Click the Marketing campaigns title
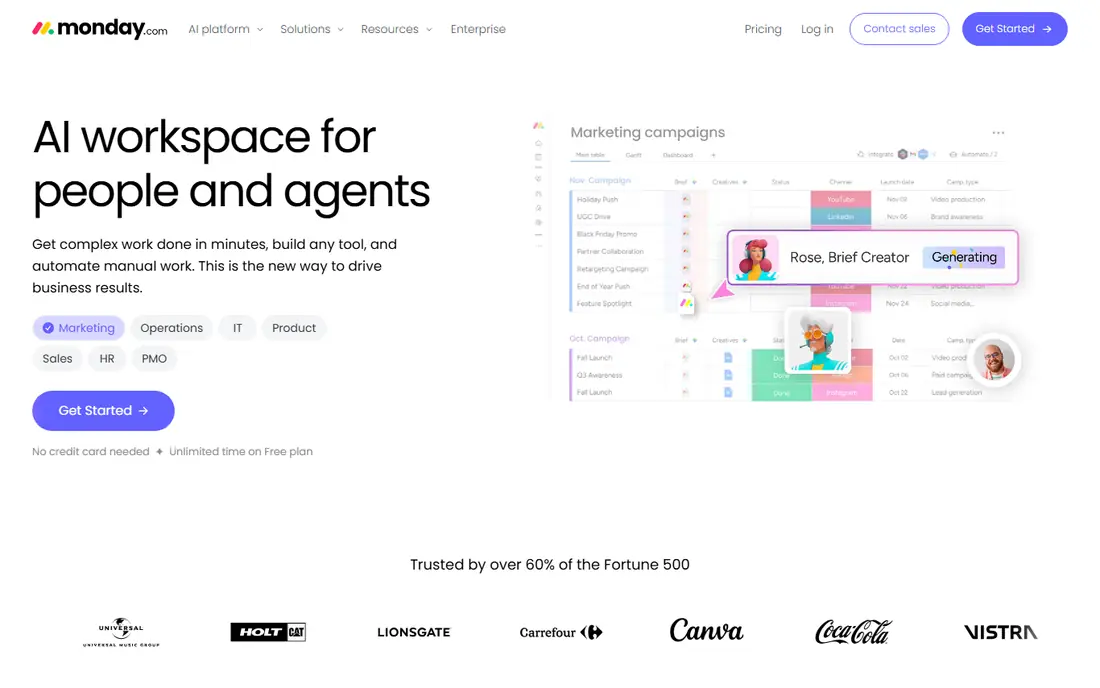The image size is (1100, 688). click(x=648, y=132)
